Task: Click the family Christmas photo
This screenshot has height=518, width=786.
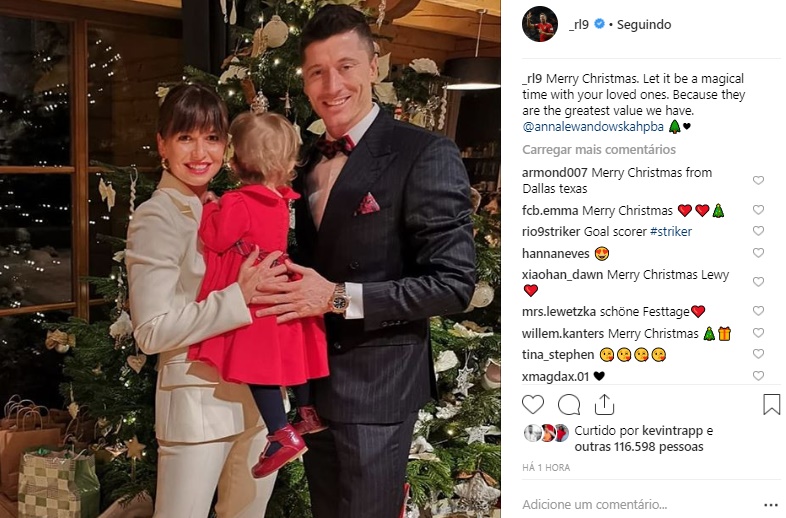Action: point(250,259)
